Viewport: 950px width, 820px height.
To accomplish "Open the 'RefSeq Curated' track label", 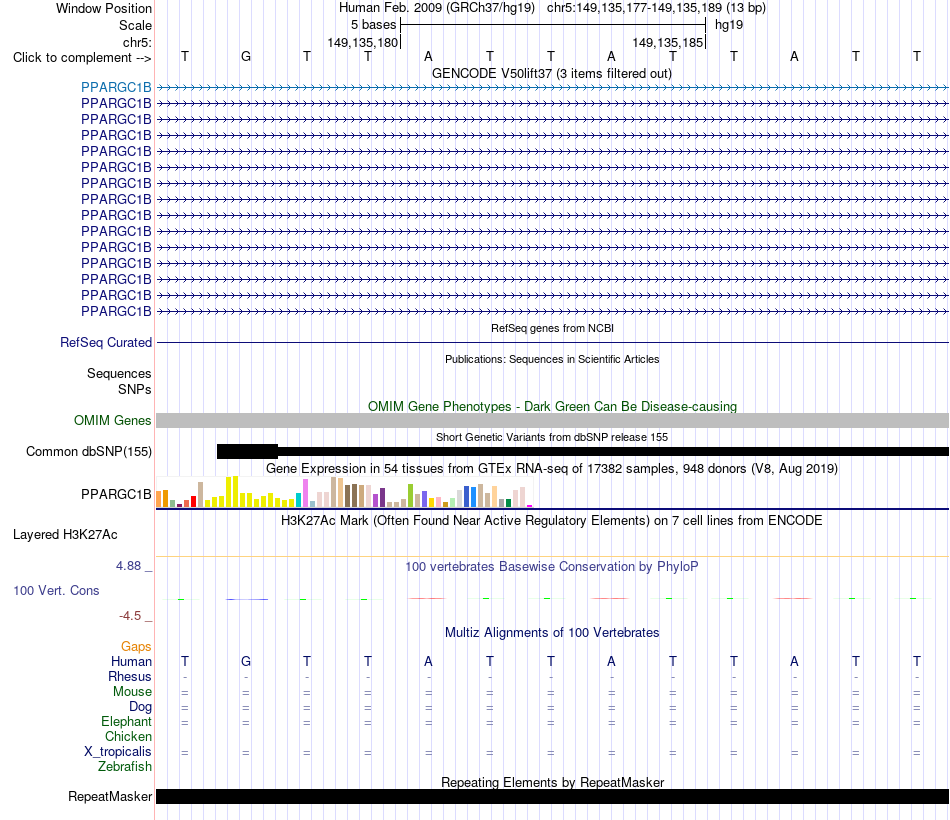I will 105,342.
